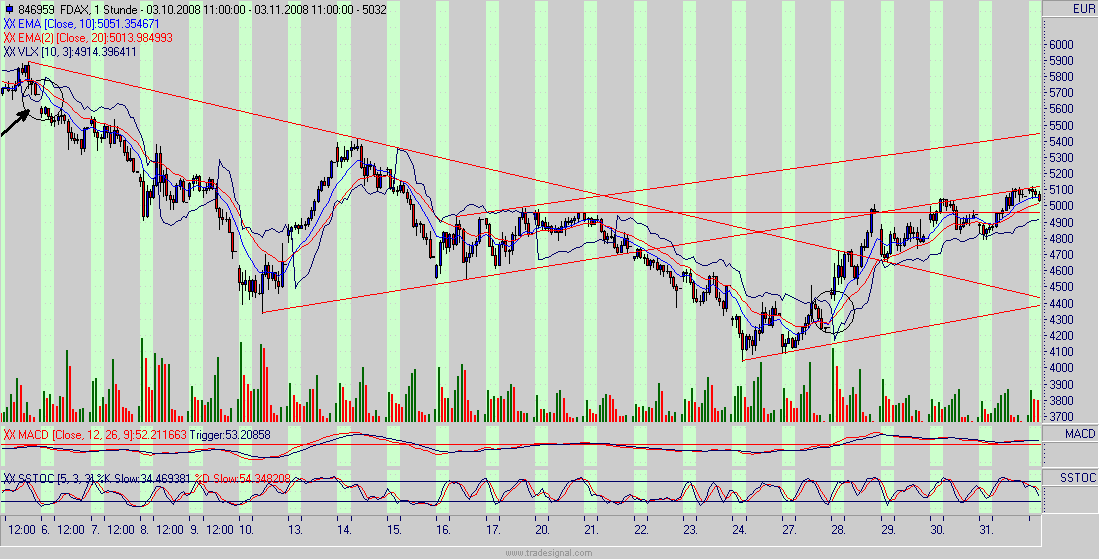Click the 5700 price level on axis
1099x559 pixels.
(x=1063, y=92)
